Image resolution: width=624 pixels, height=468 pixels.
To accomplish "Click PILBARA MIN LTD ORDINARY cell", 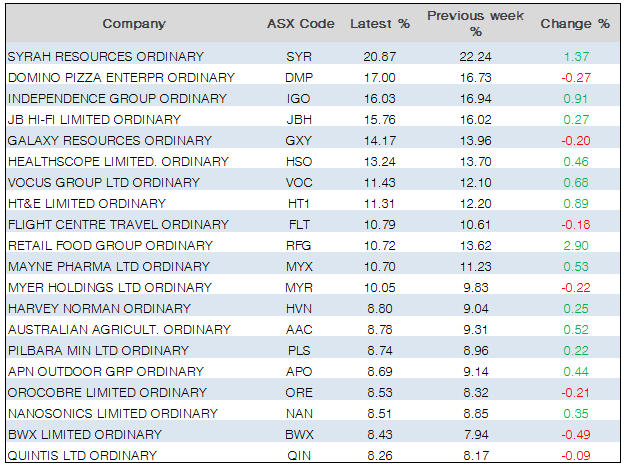I will (98, 350).
